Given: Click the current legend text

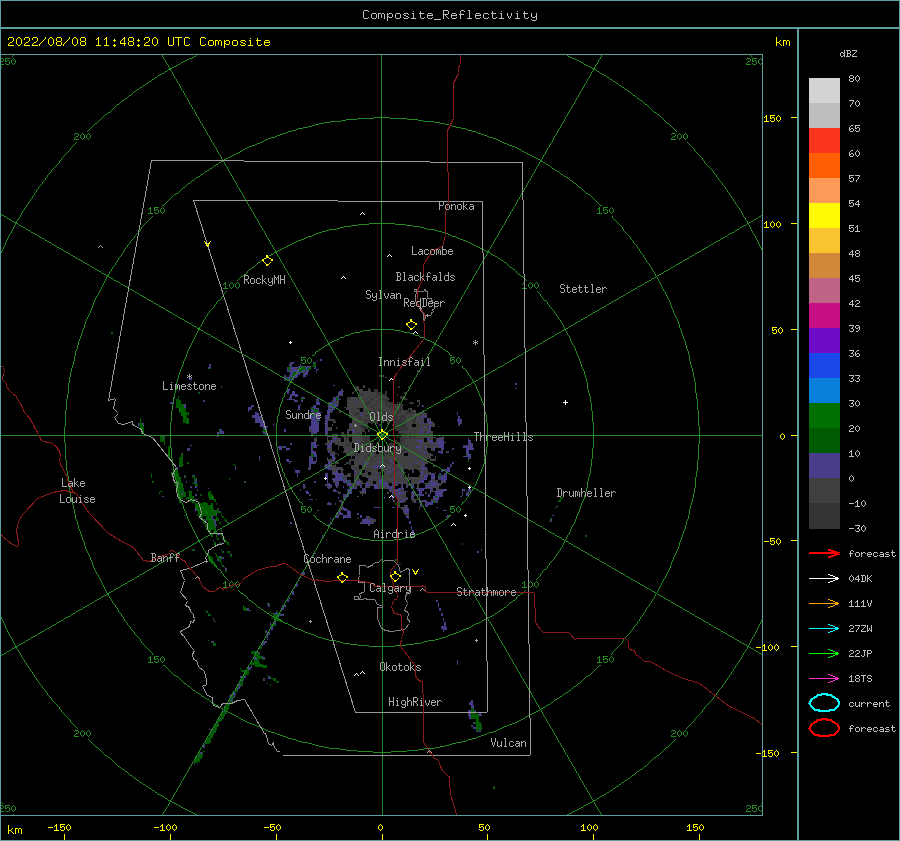Looking at the screenshot, I should (x=869, y=704).
